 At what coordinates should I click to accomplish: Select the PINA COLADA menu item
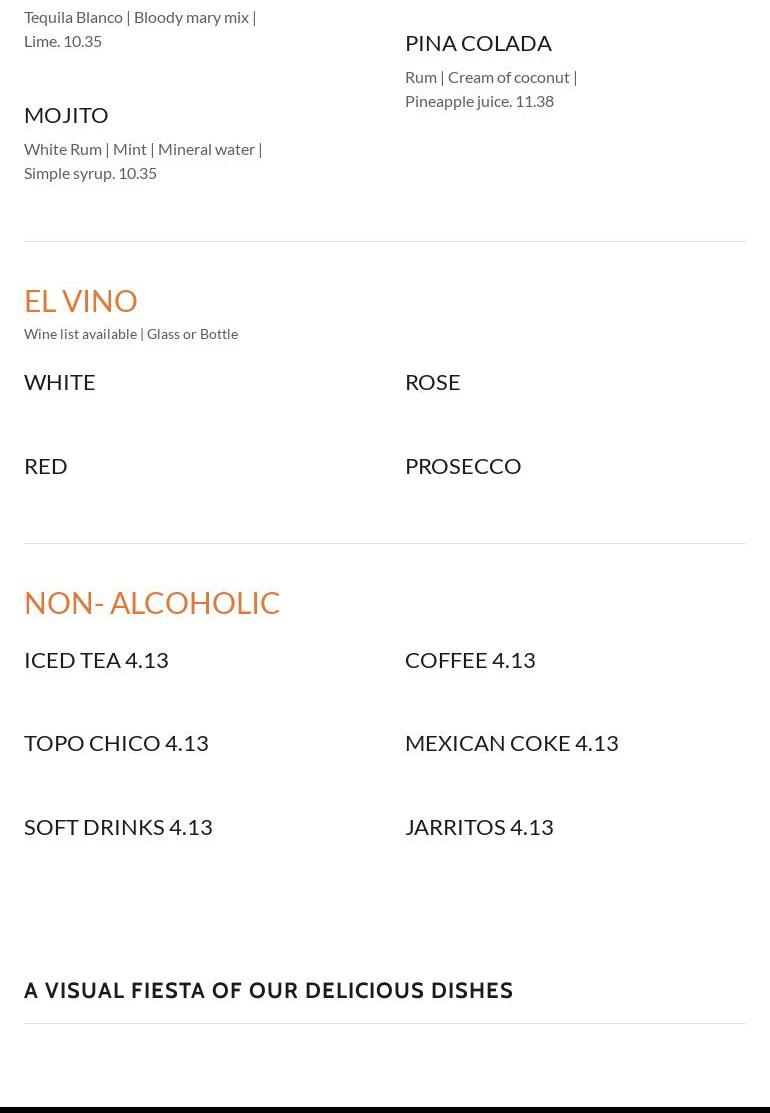478,43
